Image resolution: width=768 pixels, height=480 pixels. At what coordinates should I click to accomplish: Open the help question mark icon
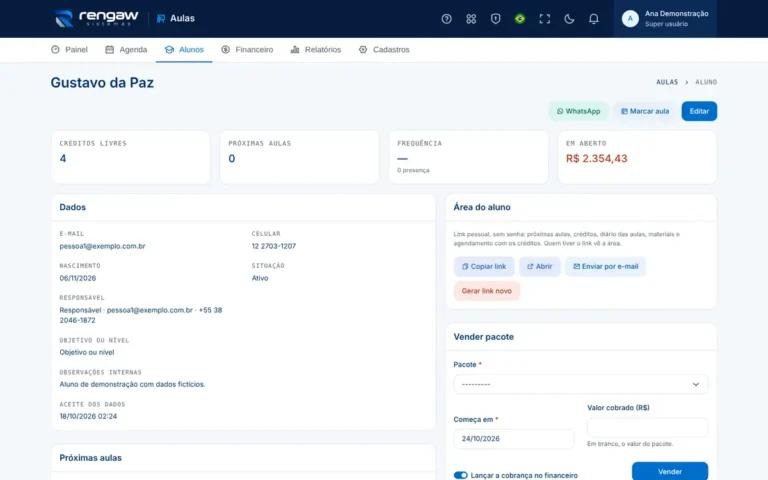[446, 19]
